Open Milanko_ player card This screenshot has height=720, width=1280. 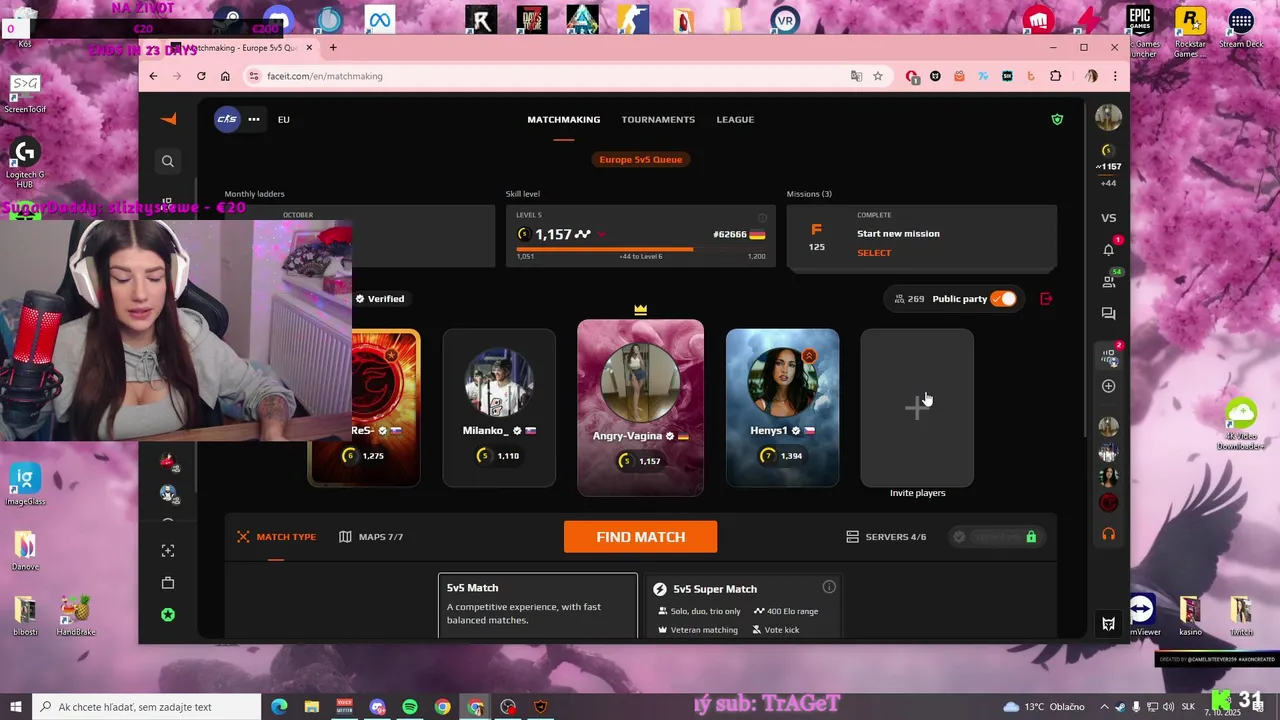pos(499,408)
